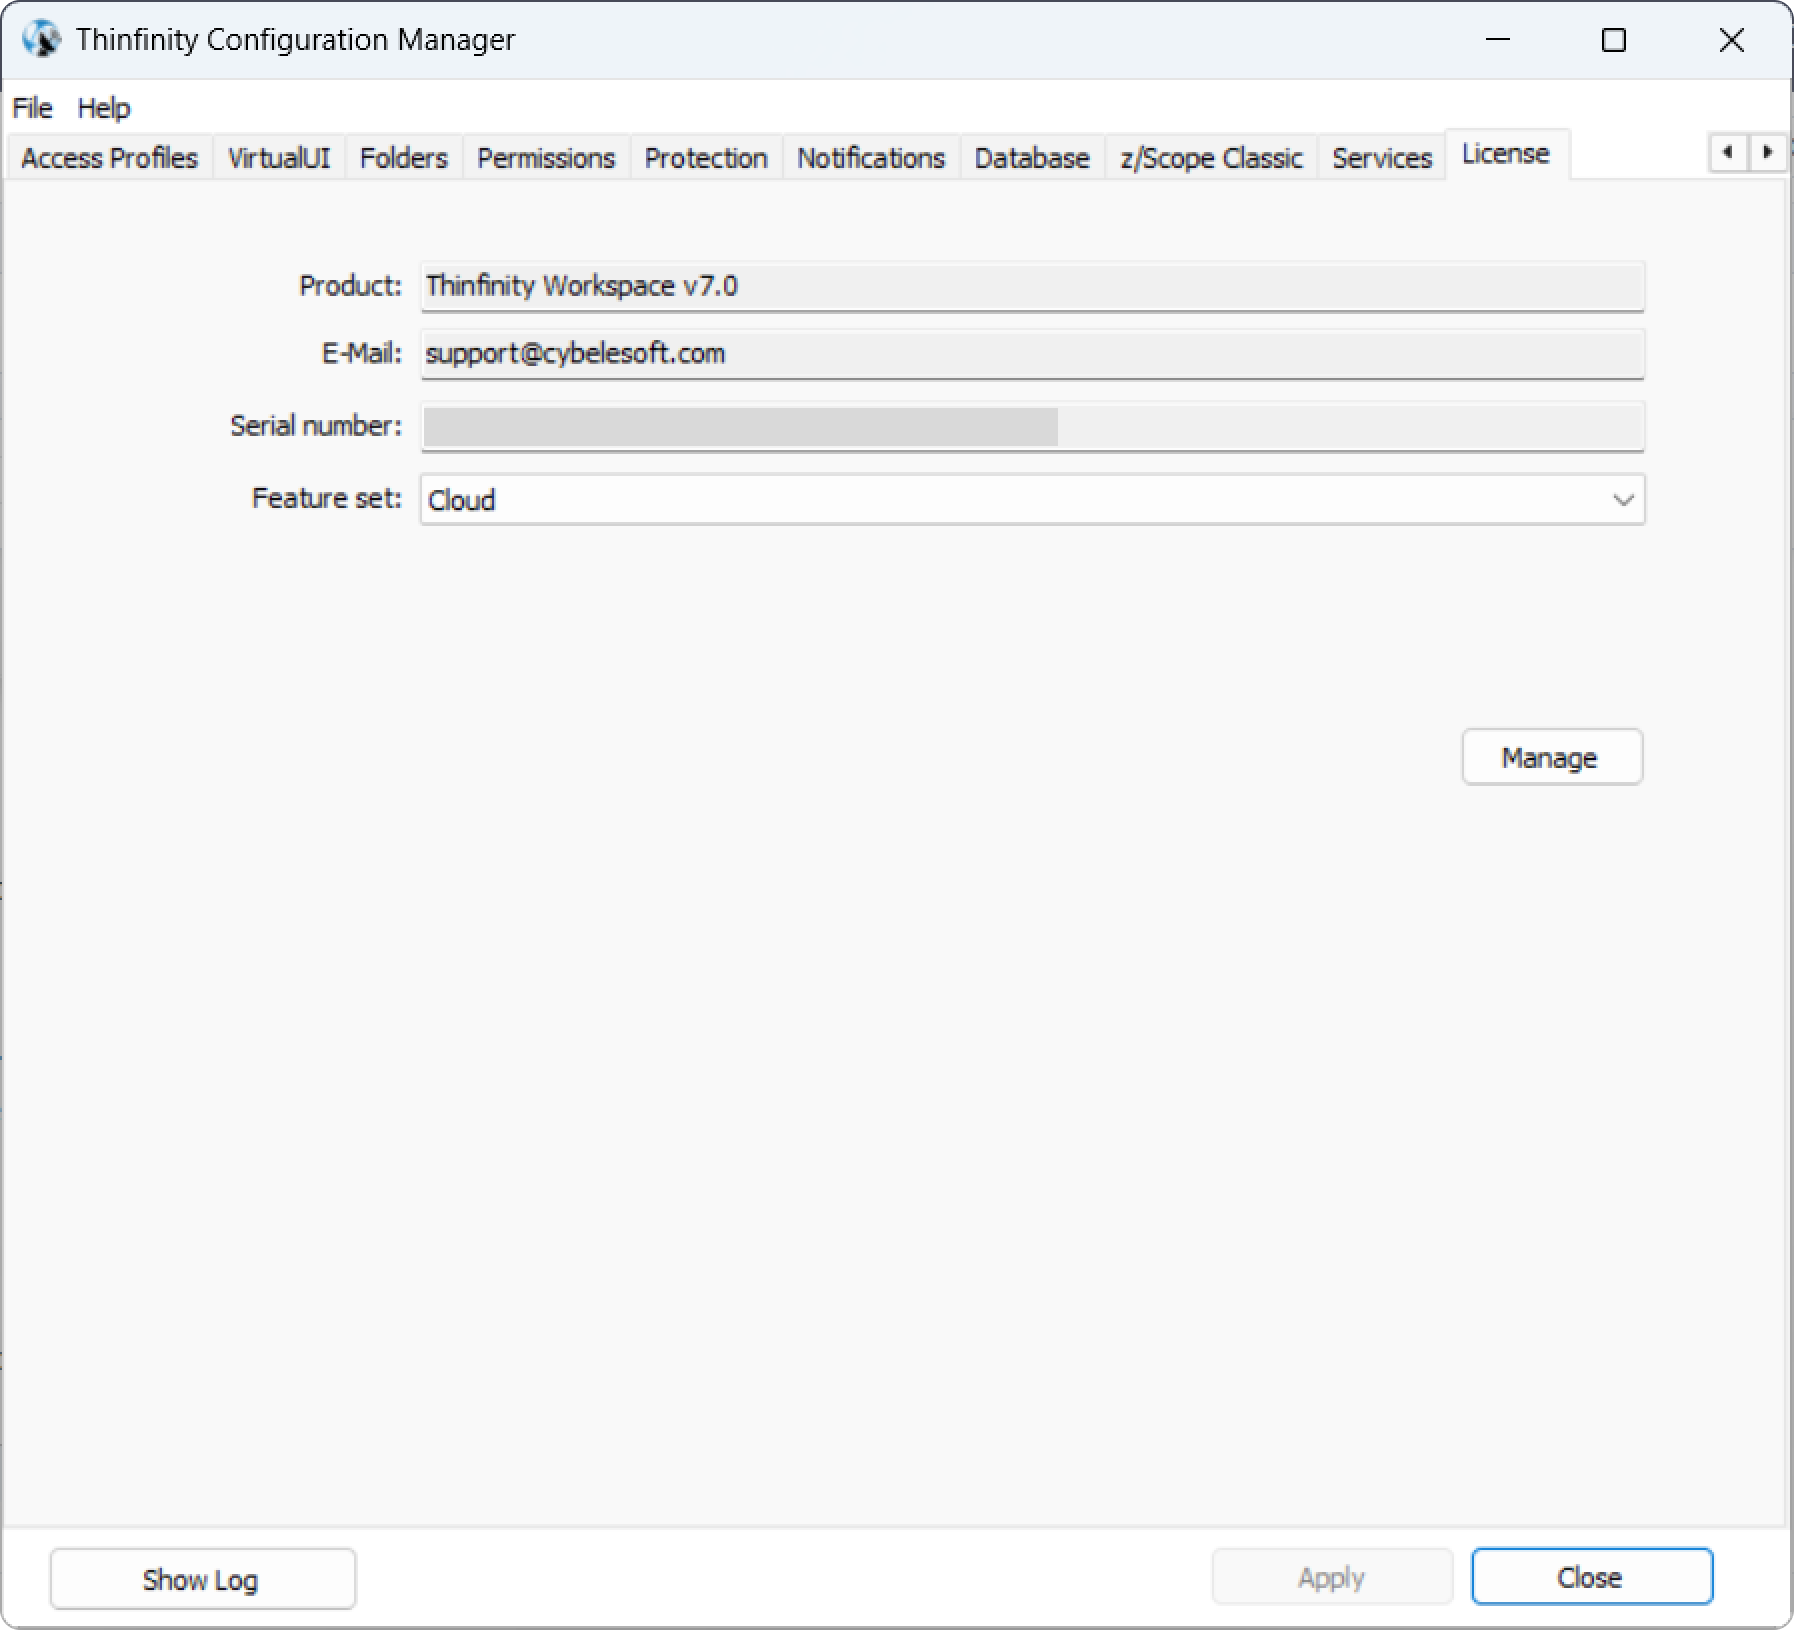
Task: Click the 'Thinfinity Configuration Manager' title text
Action: tap(296, 40)
